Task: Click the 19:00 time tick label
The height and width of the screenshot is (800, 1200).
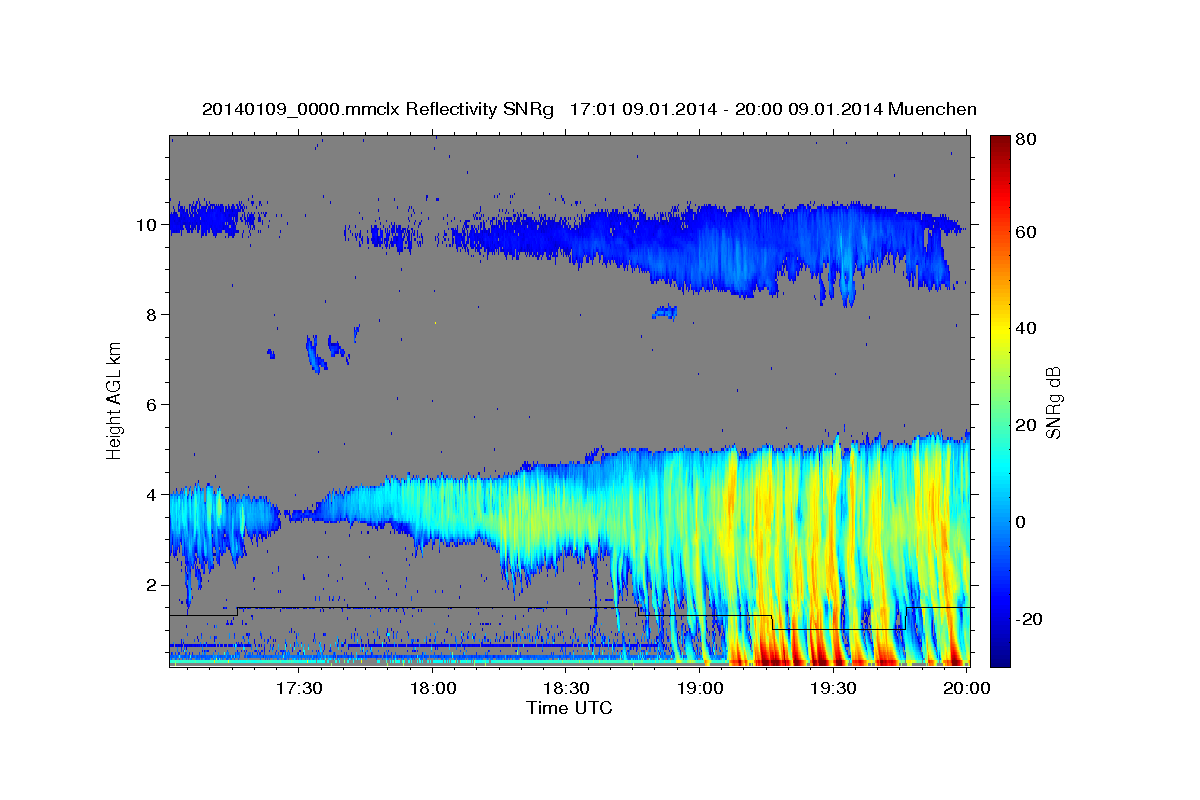Action: pos(699,688)
